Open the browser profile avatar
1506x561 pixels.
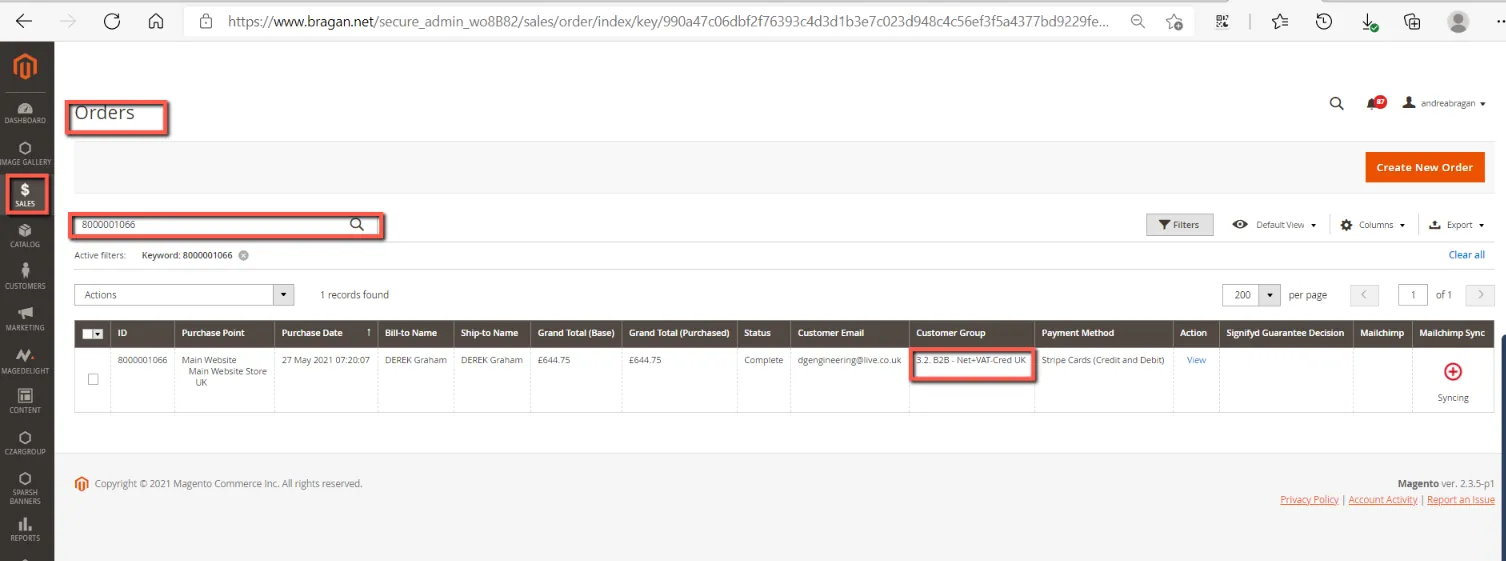pos(1459,21)
